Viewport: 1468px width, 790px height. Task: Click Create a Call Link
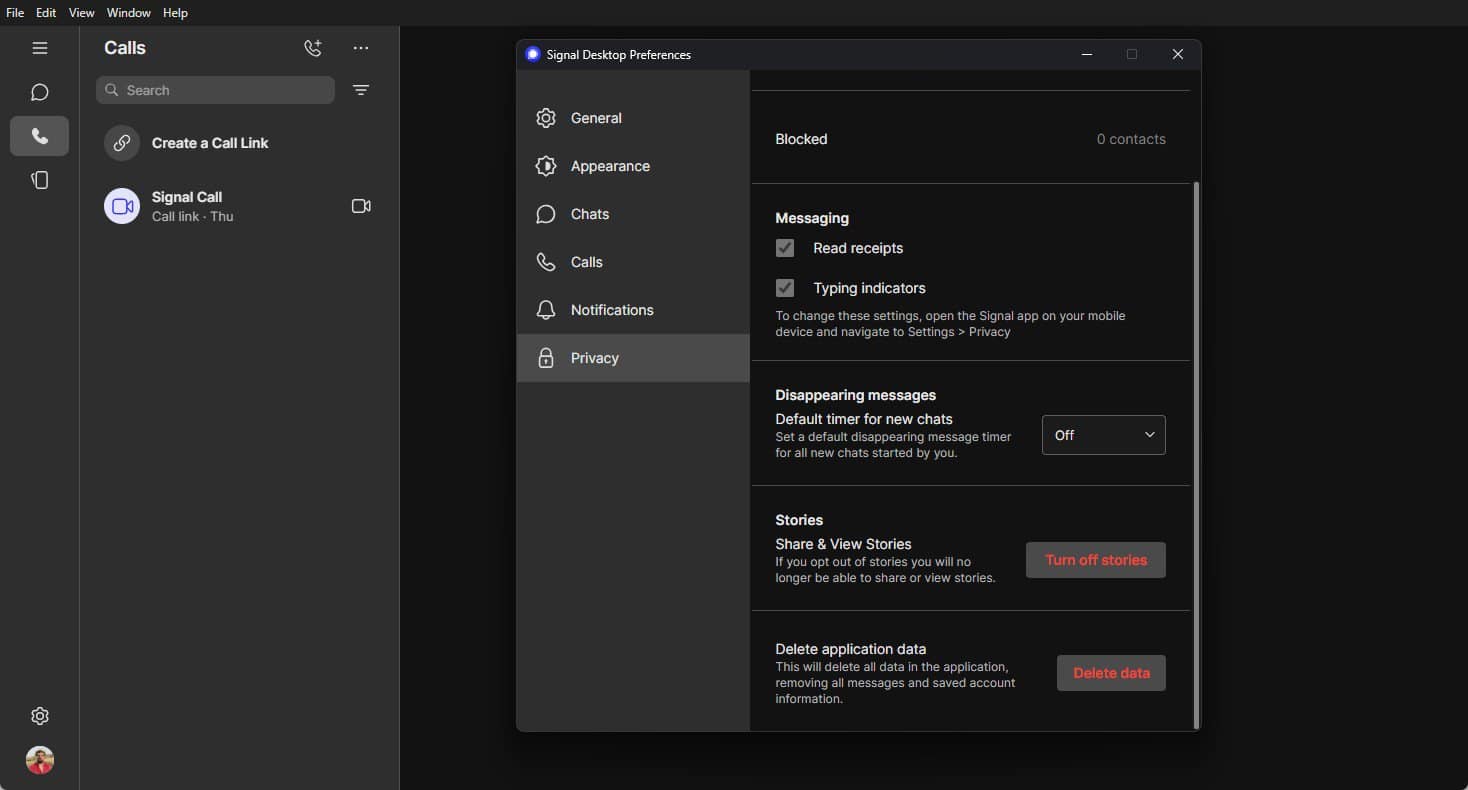coord(239,143)
